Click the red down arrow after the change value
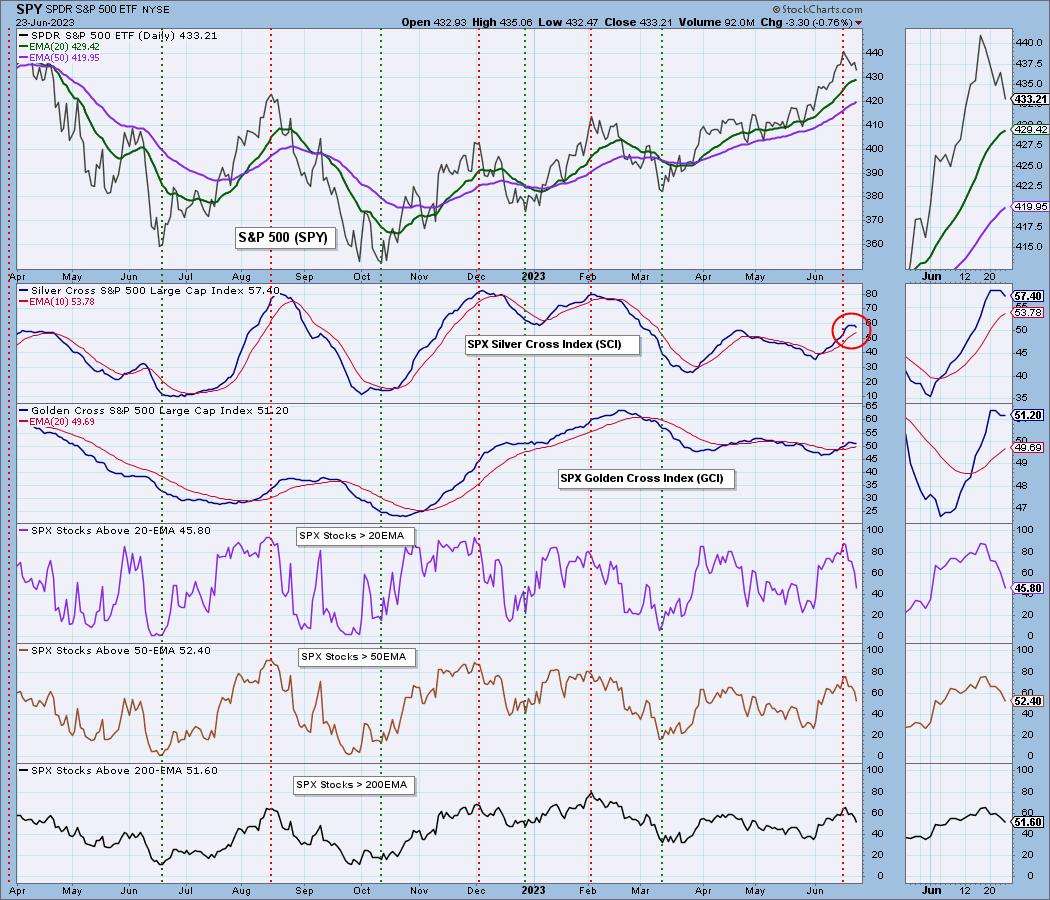This screenshot has height=900, width=1050. pyautogui.click(x=858, y=23)
